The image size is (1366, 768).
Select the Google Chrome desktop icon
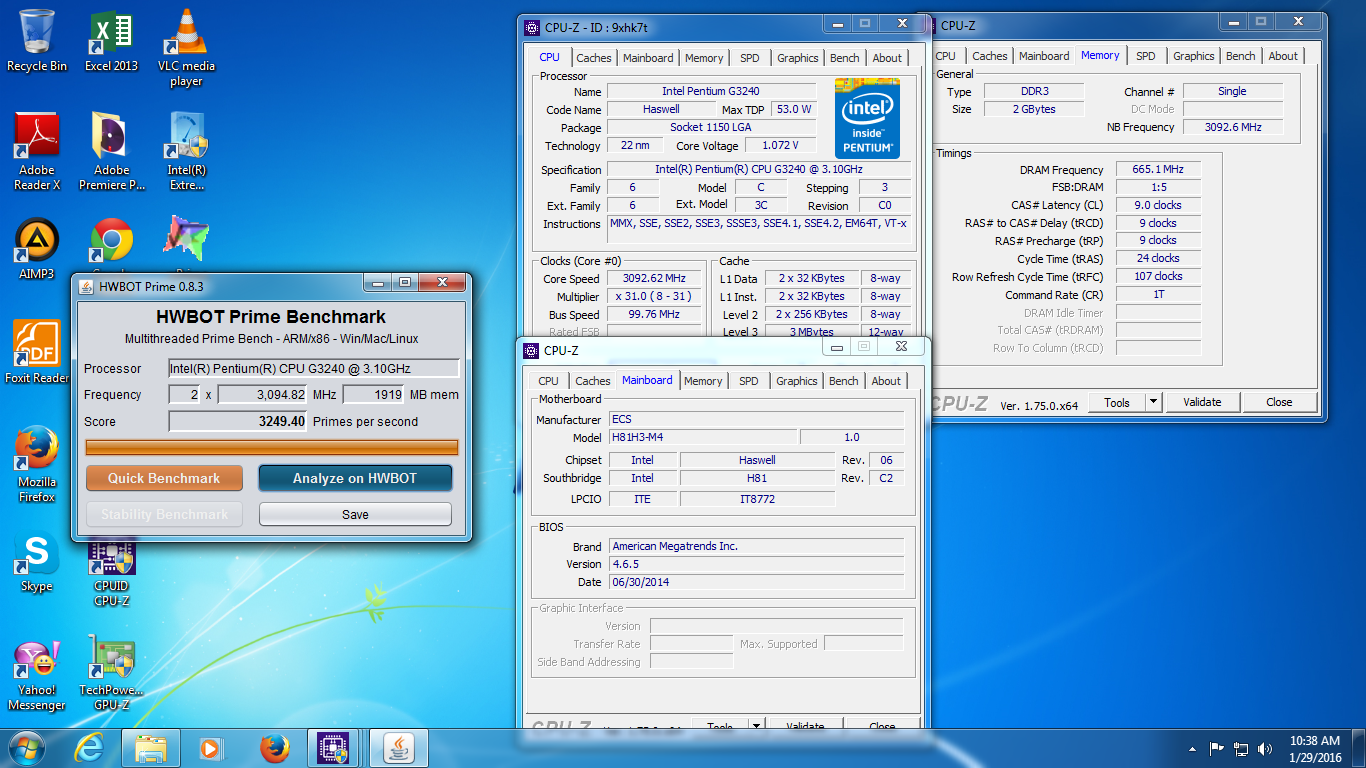click(x=111, y=241)
